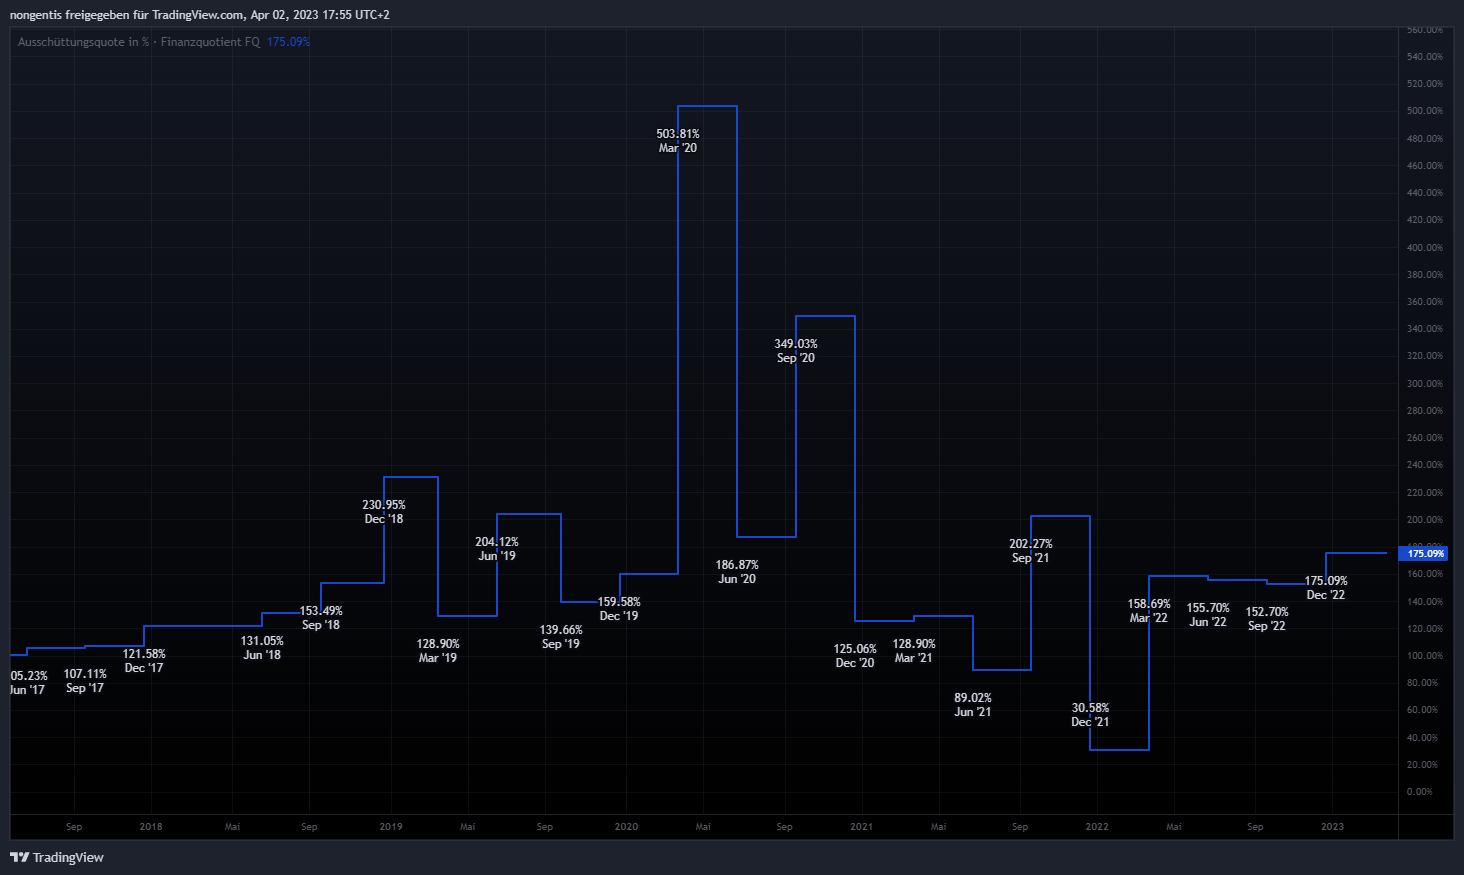Select the 300.00% tick on the price scale
1464x875 pixels.
[1424, 384]
